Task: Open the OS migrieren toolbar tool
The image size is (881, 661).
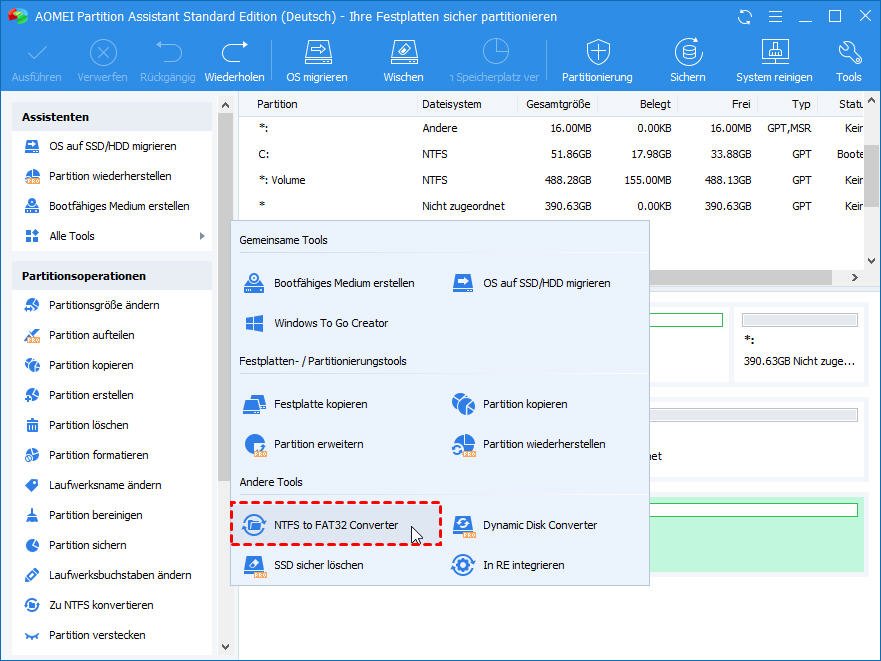Action: pyautogui.click(x=317, y=61)
